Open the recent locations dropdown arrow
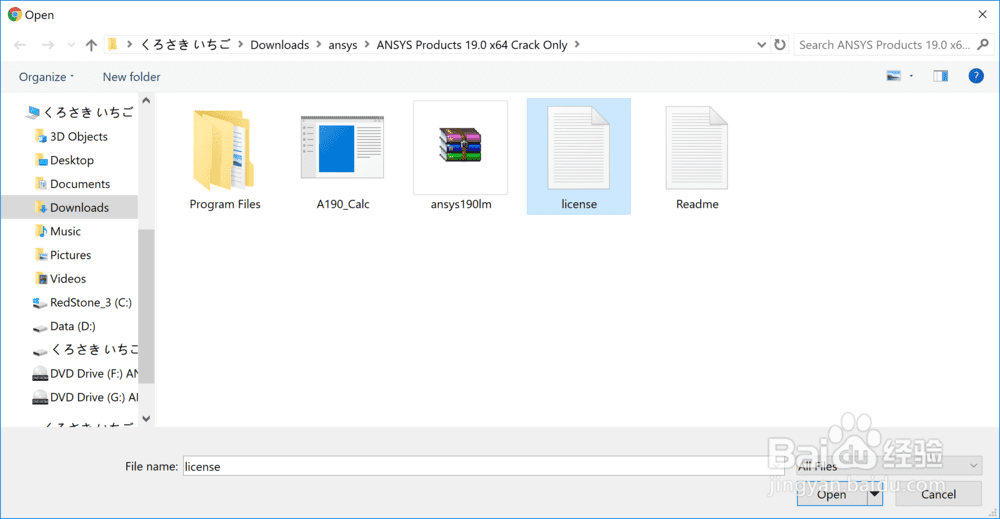Viewport: 1000px width, 519px height. [x=71, y=45]
